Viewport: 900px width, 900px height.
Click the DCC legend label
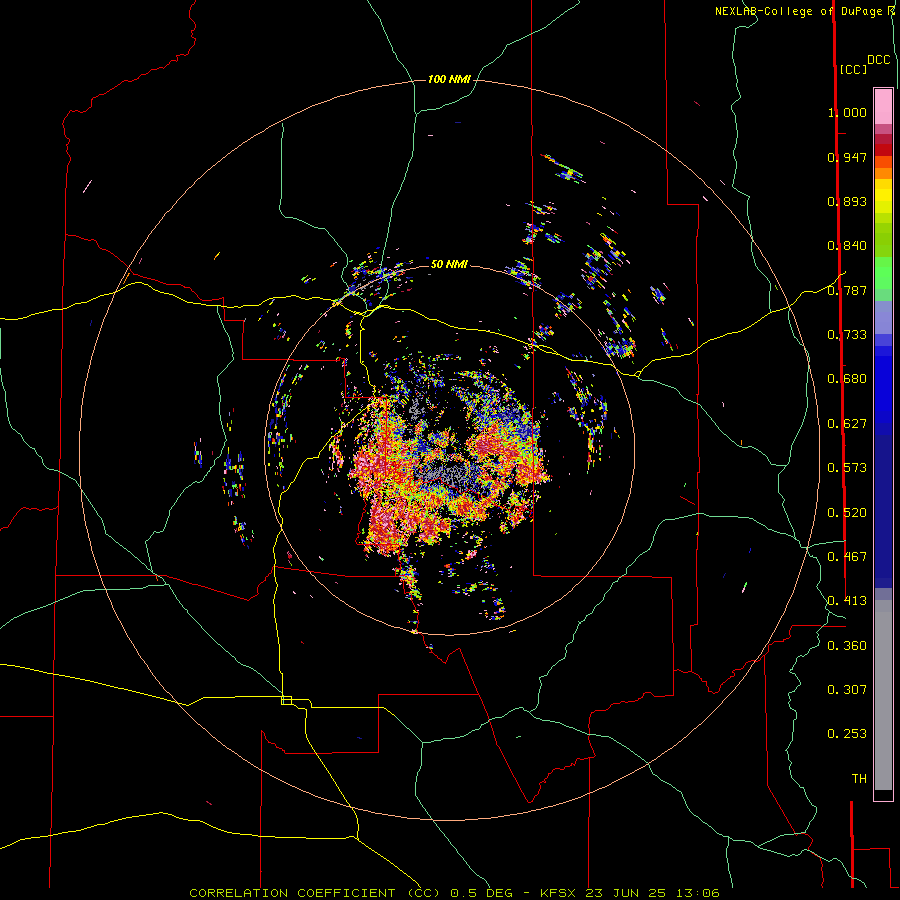(x=879, y=60)
